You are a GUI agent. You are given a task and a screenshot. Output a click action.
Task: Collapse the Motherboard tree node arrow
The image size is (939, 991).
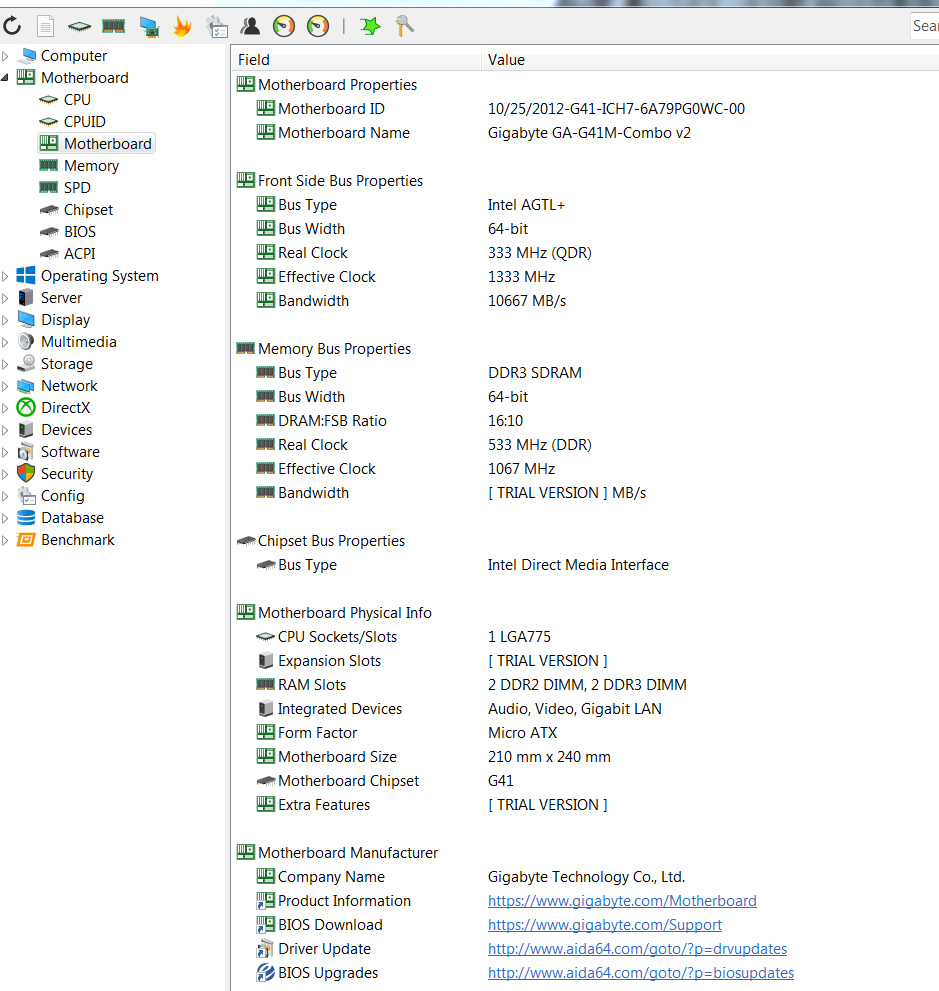pos(5,78)
